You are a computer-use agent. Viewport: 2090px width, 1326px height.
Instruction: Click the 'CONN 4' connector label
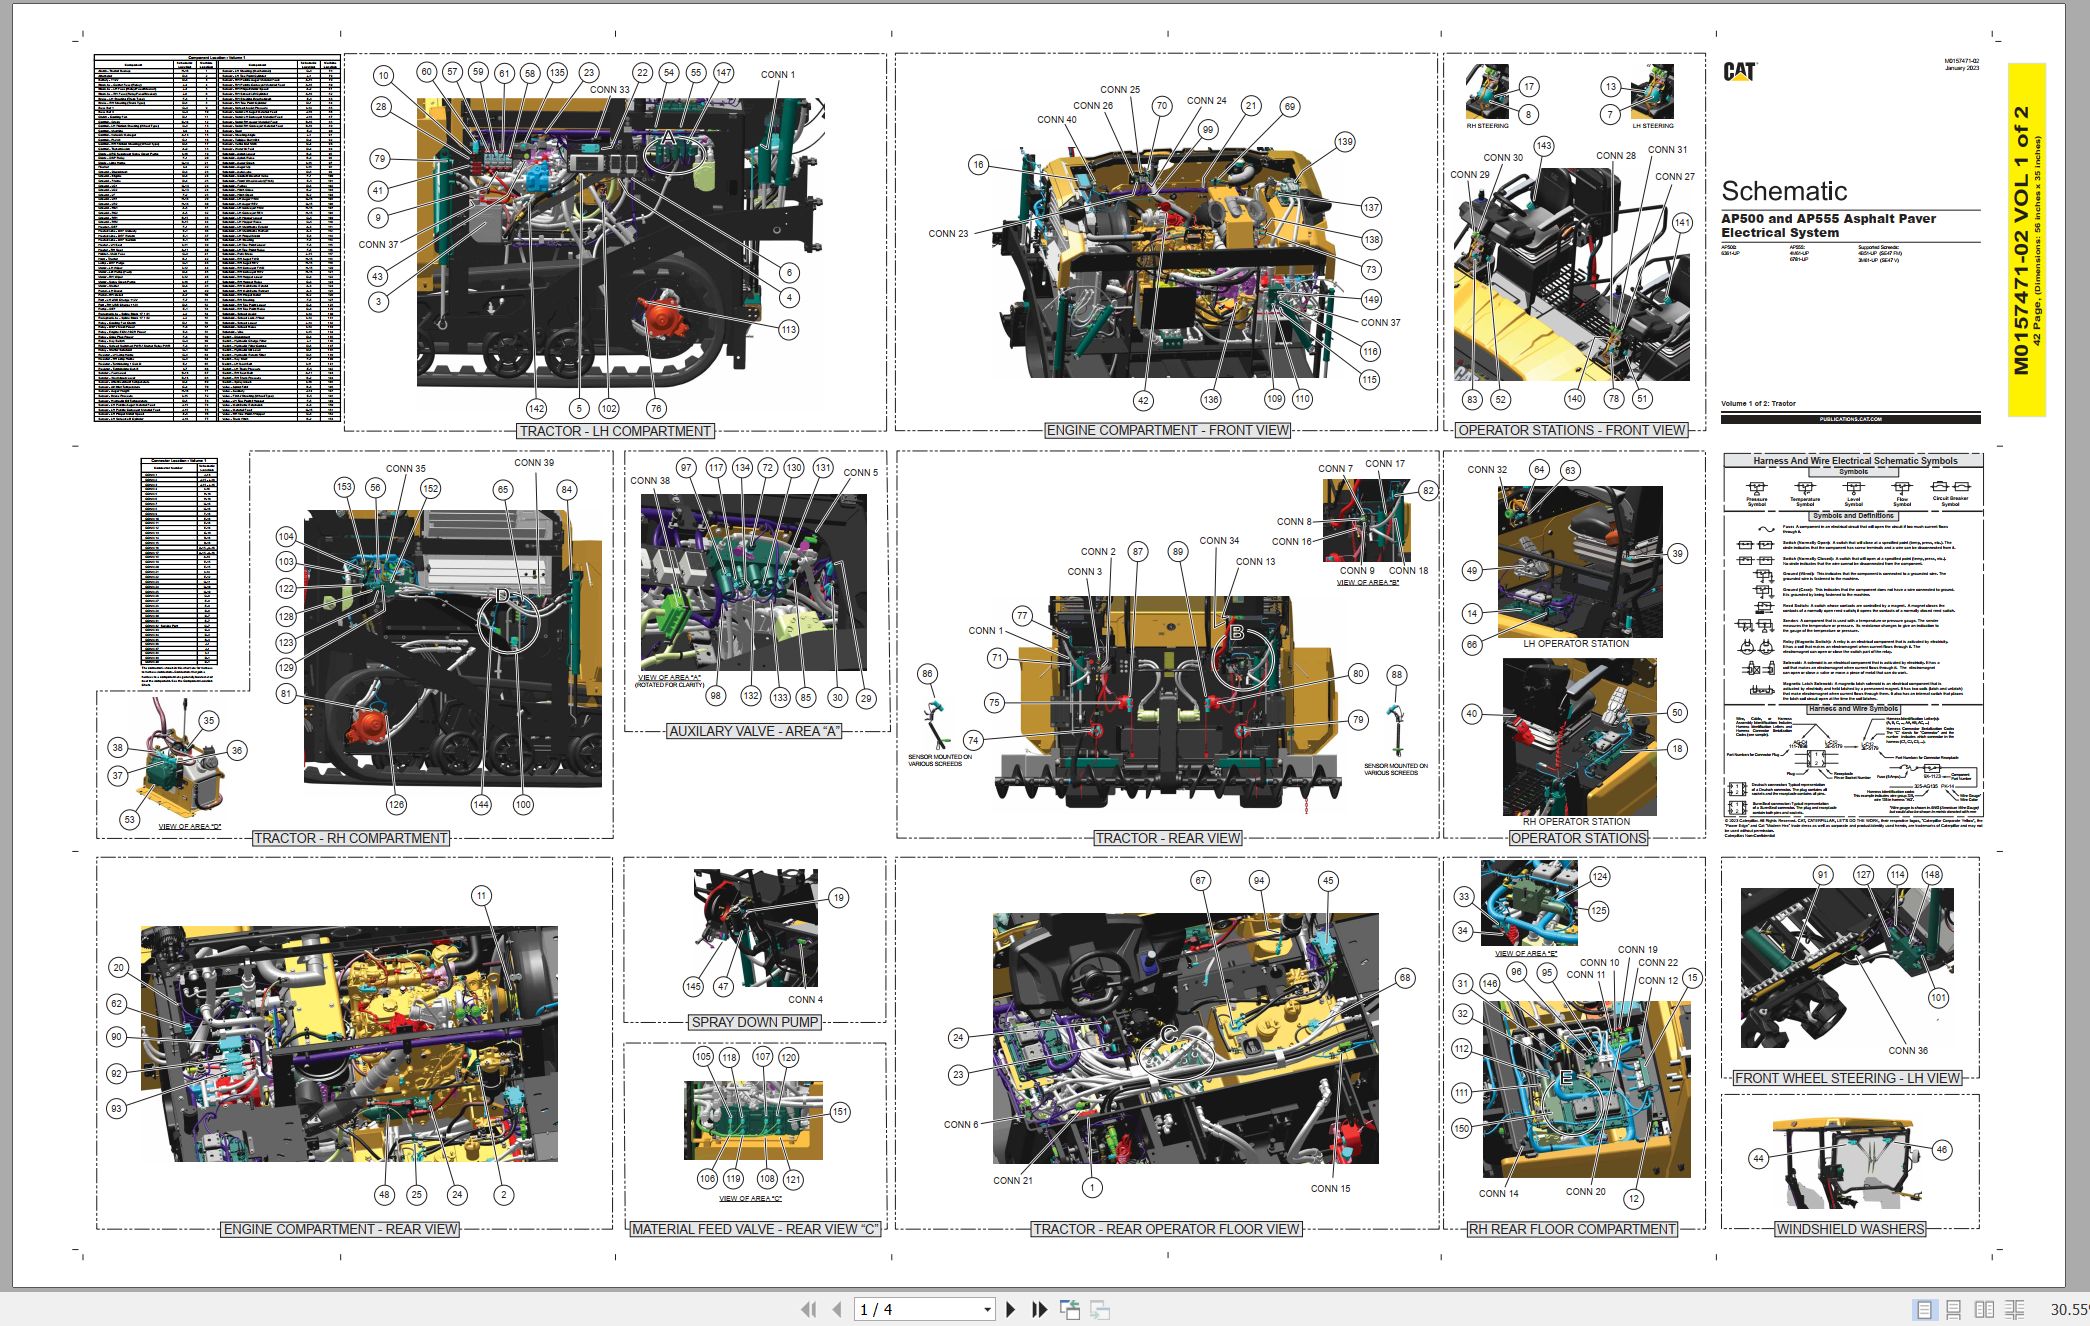(805, 1000)
